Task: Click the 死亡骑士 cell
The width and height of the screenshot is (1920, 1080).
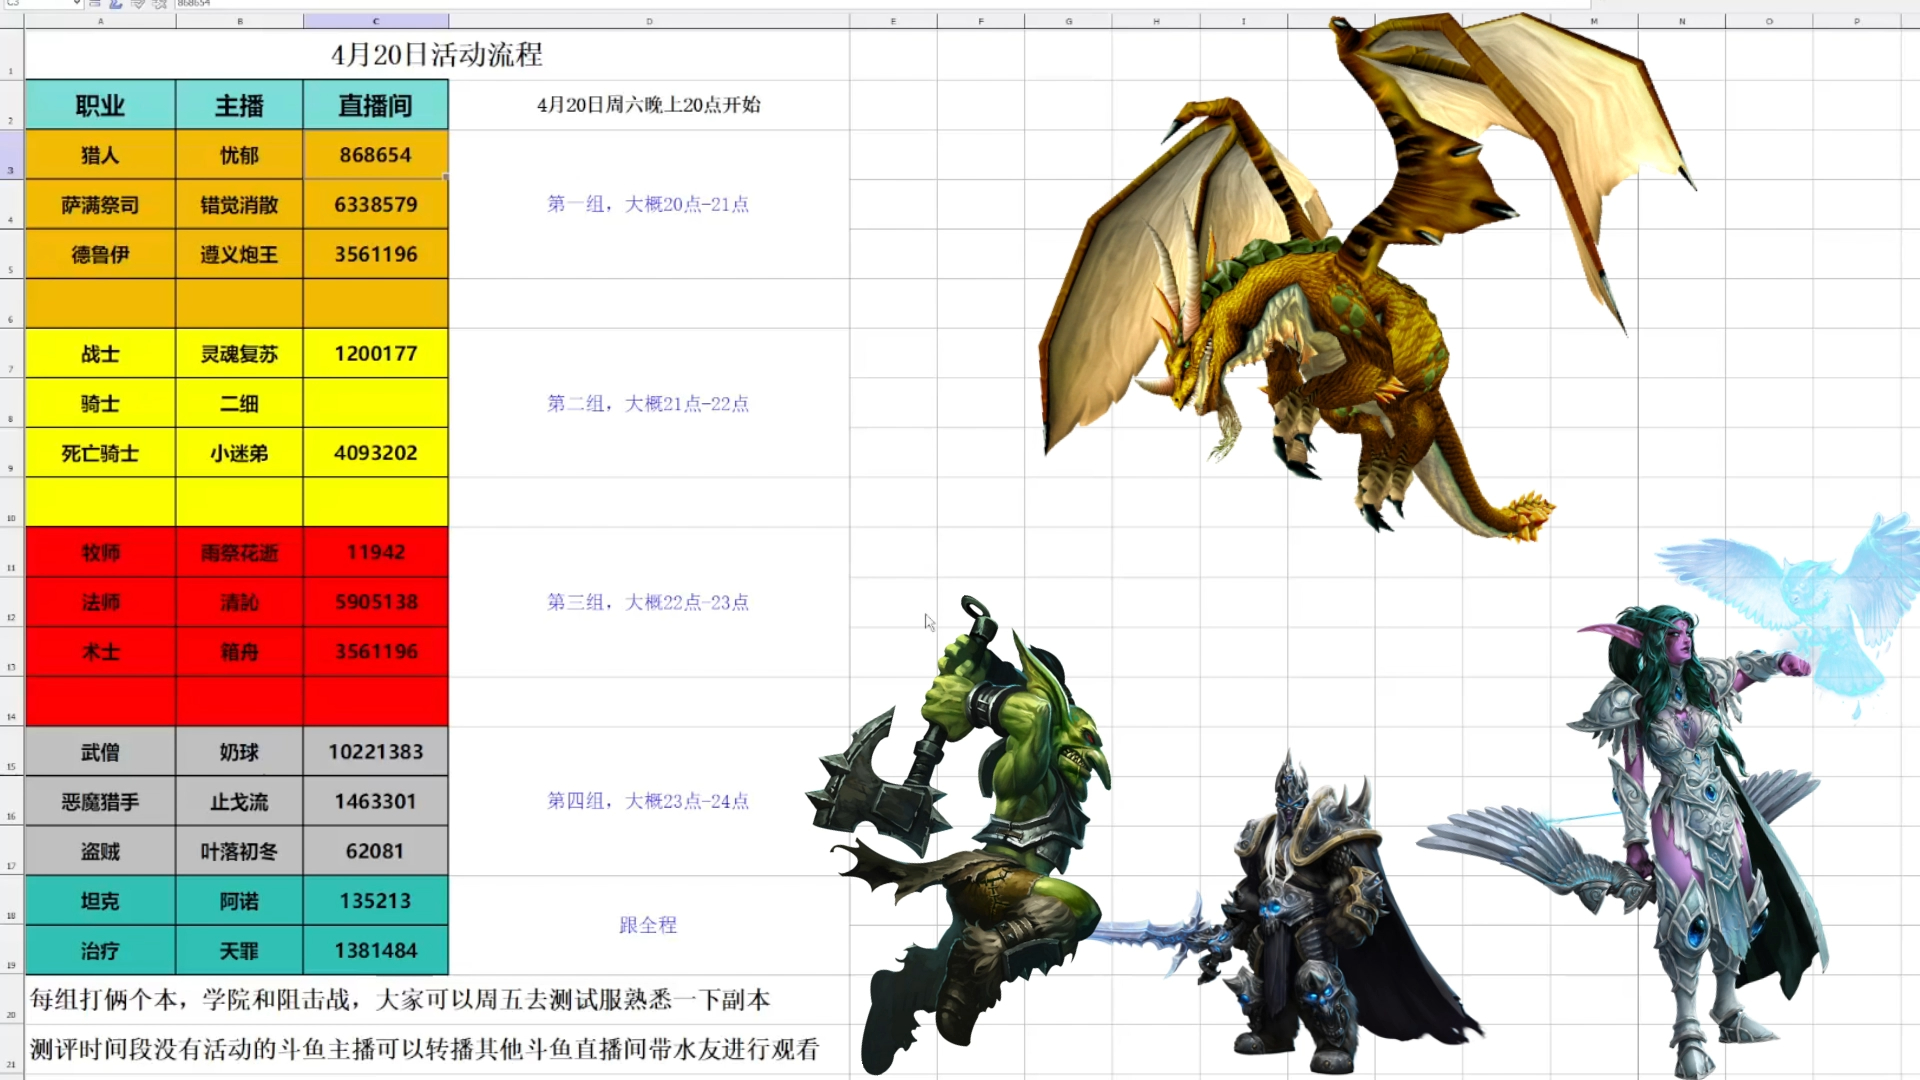Action: pyautogui.click(x=100, y=453)
